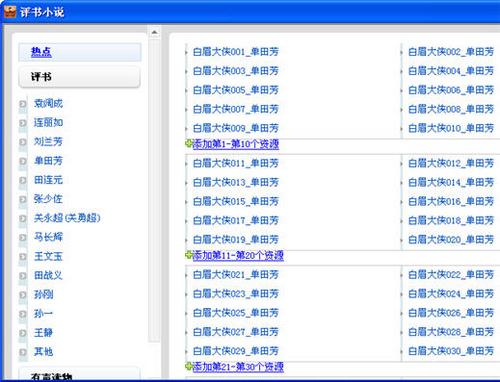This screenshot has height=382, width=500.
Task: Open episode 白眉大侠012_单田芳
Action: 451,163
